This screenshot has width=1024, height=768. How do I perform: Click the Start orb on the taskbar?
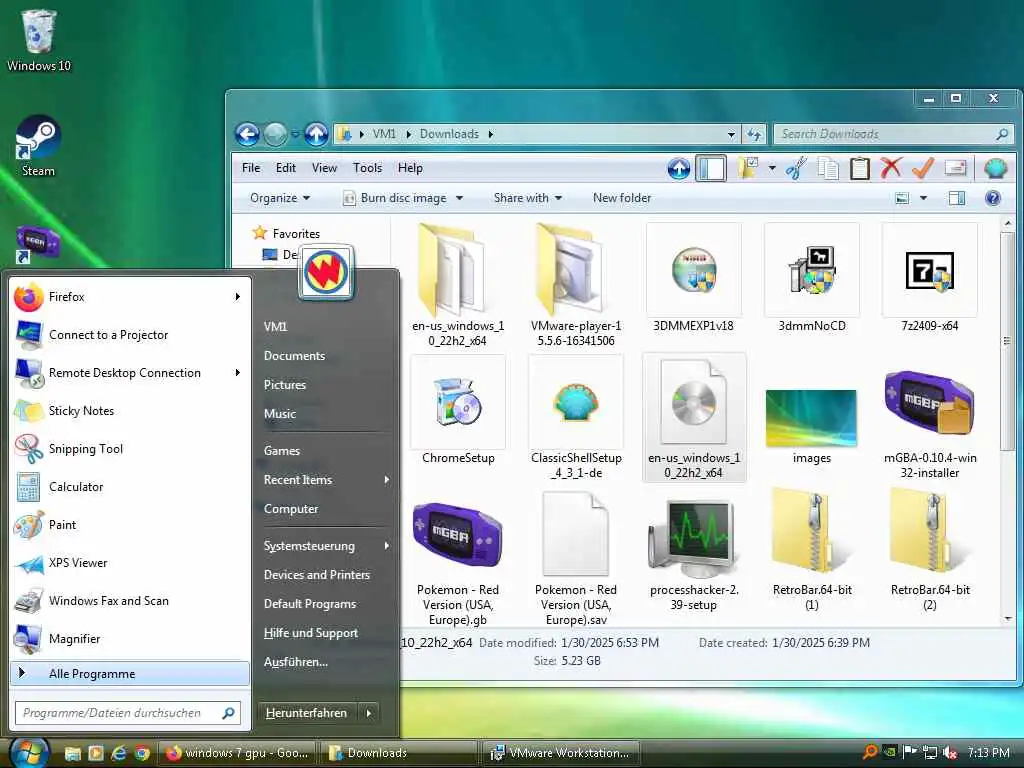29,752
